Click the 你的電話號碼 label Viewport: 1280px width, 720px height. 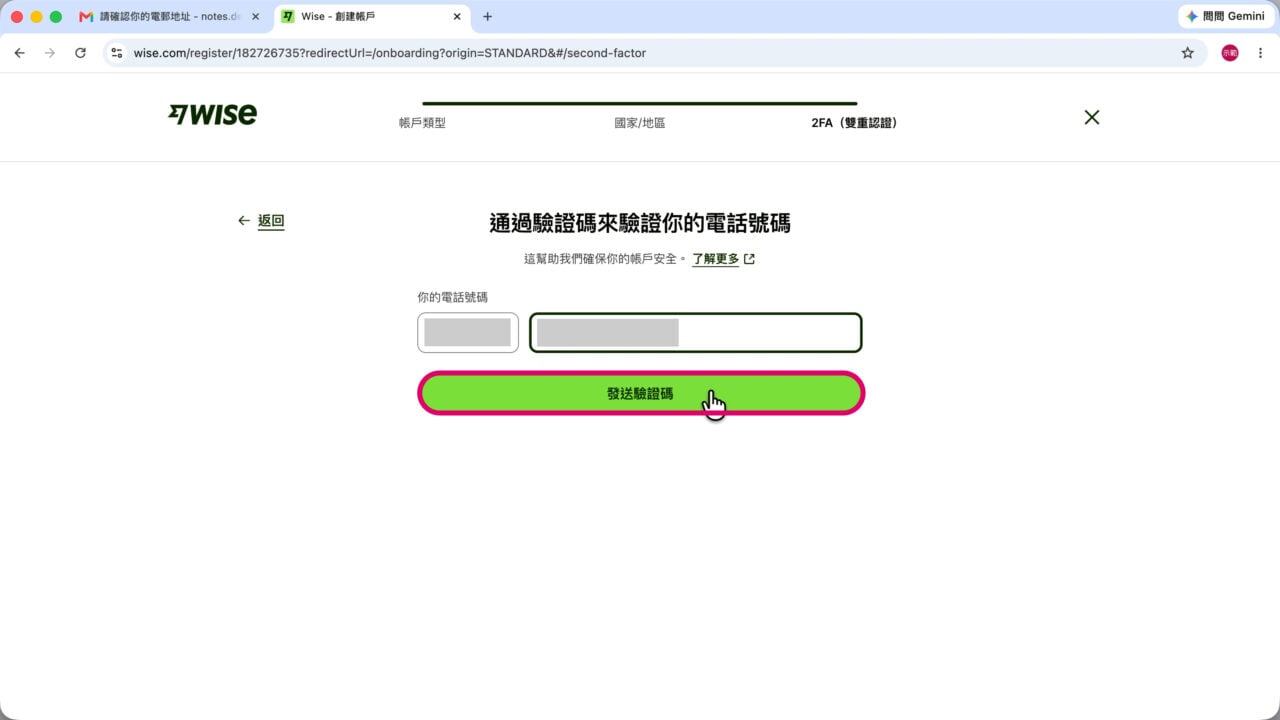pos(452,297)
